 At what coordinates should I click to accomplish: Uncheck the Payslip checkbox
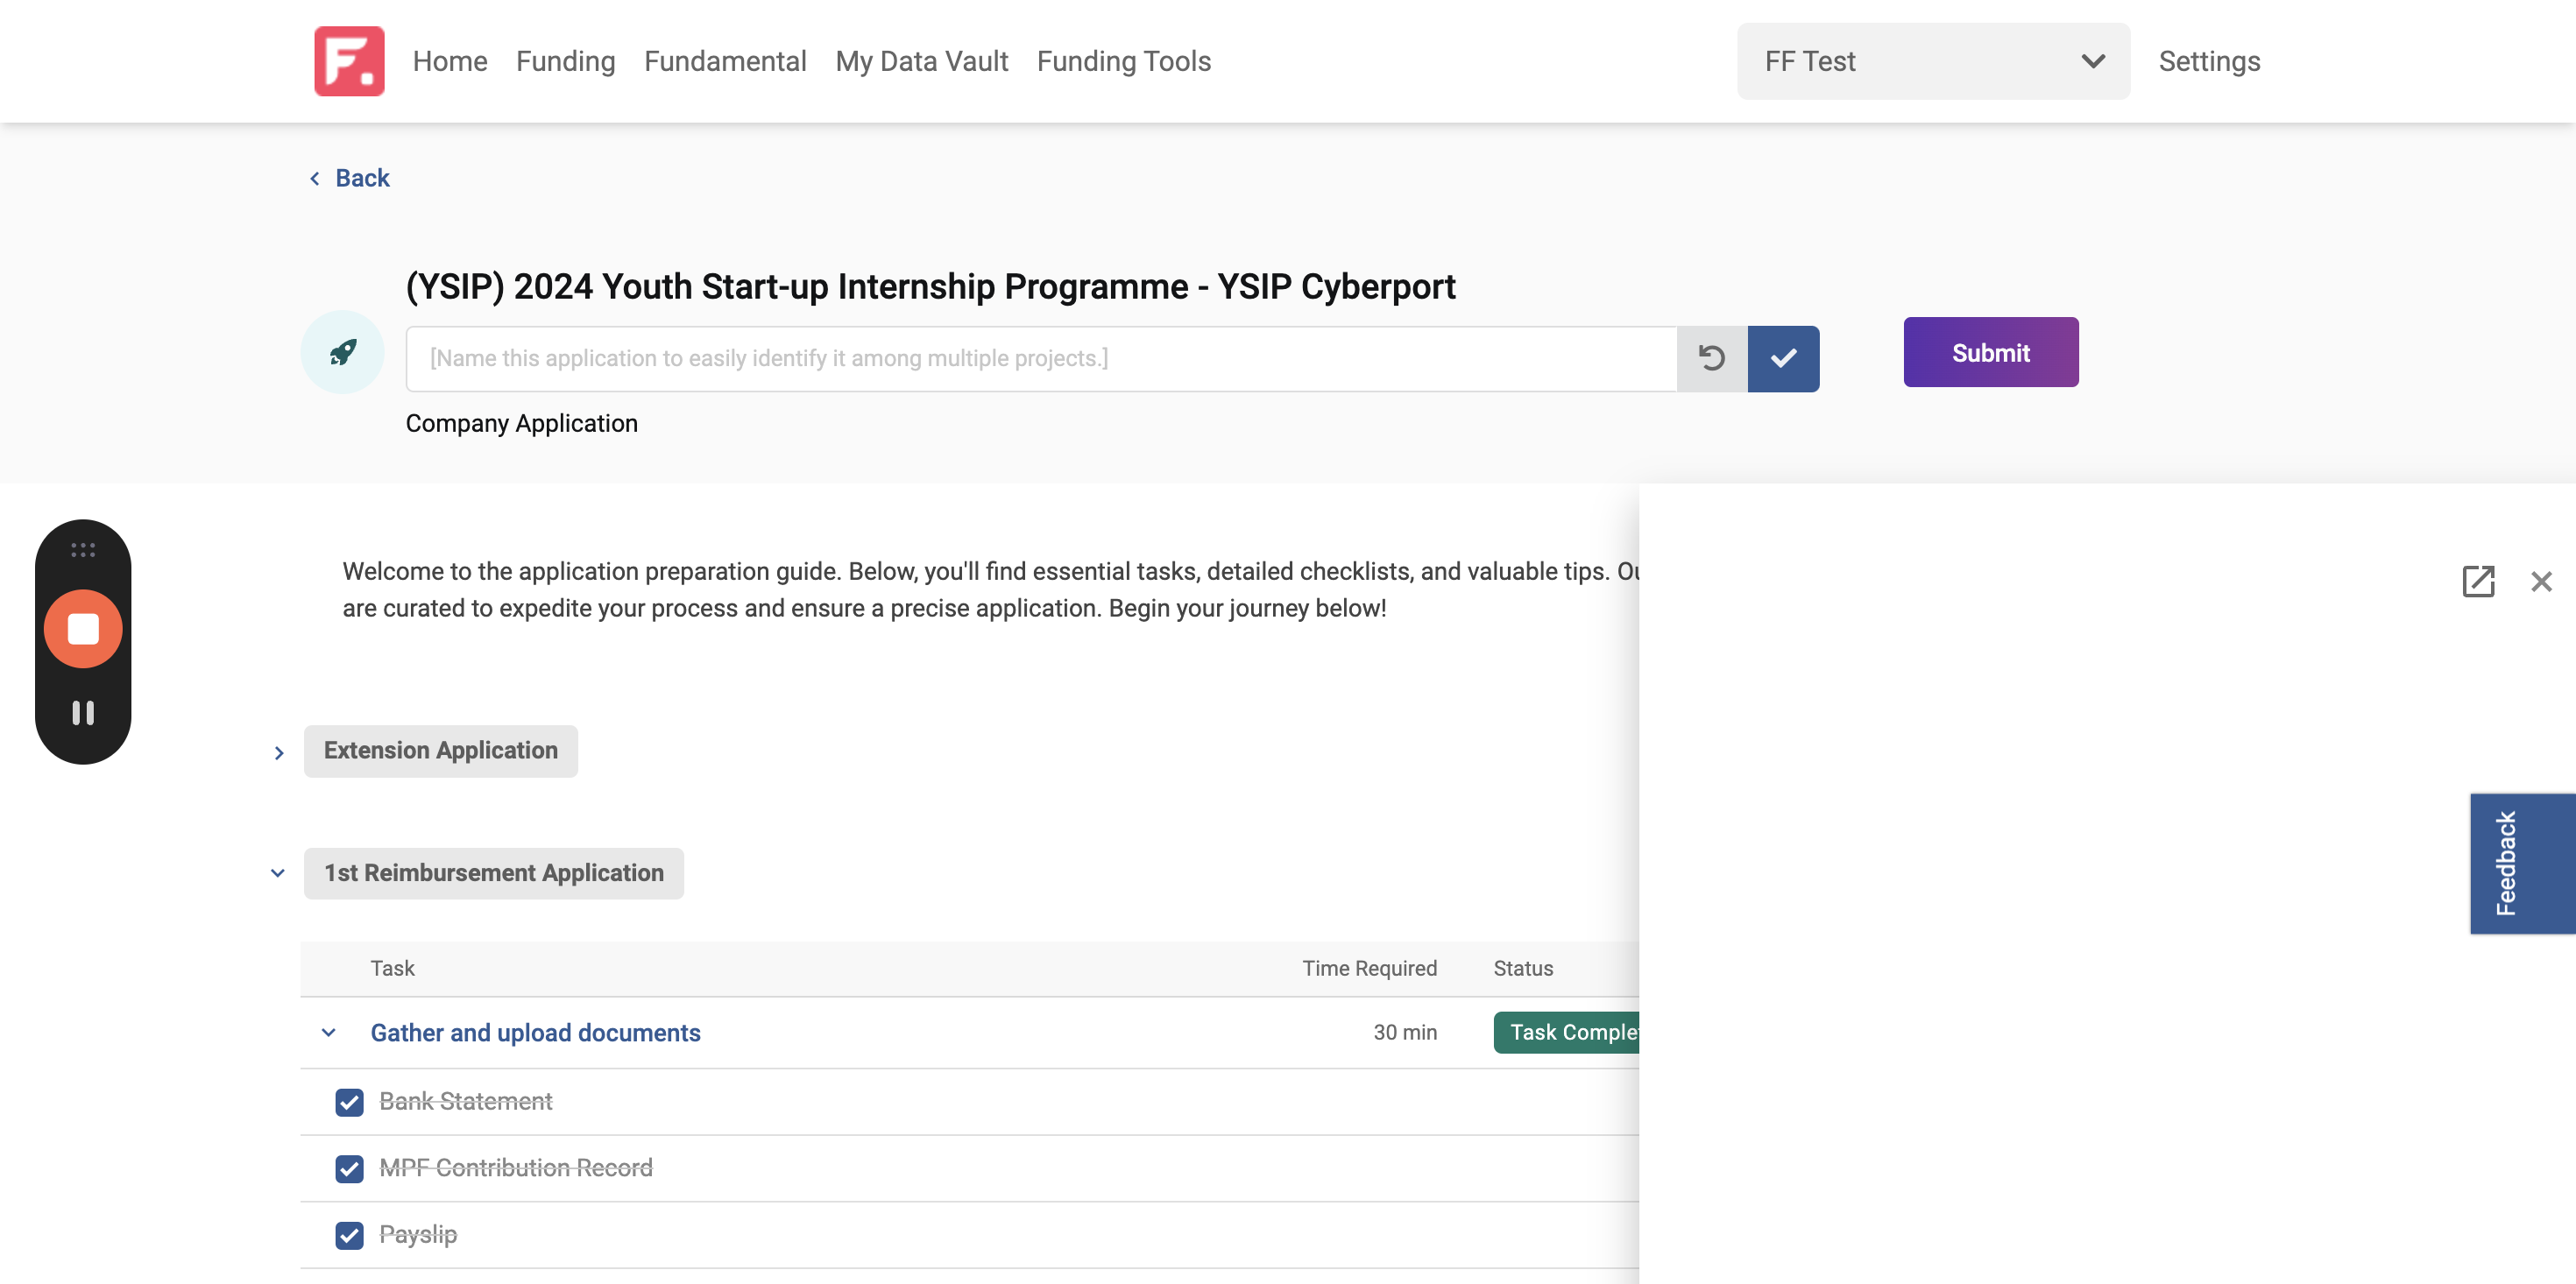tap(349, 1235)
